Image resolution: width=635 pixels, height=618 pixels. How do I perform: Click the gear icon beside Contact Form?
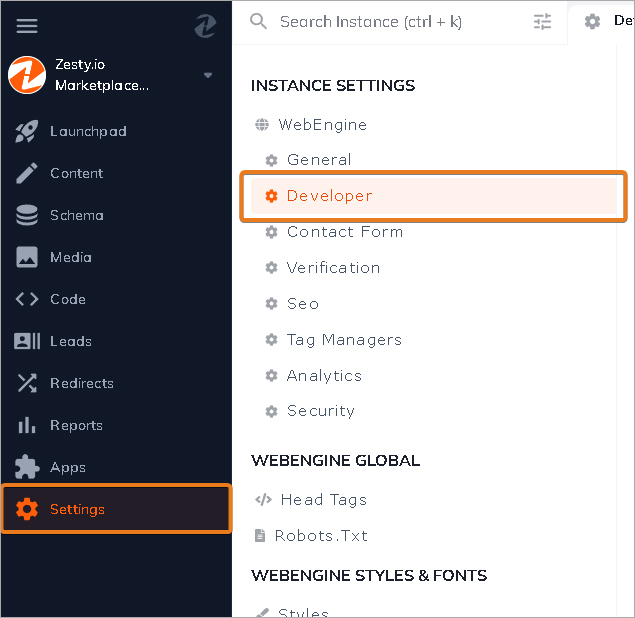point(271,232)
